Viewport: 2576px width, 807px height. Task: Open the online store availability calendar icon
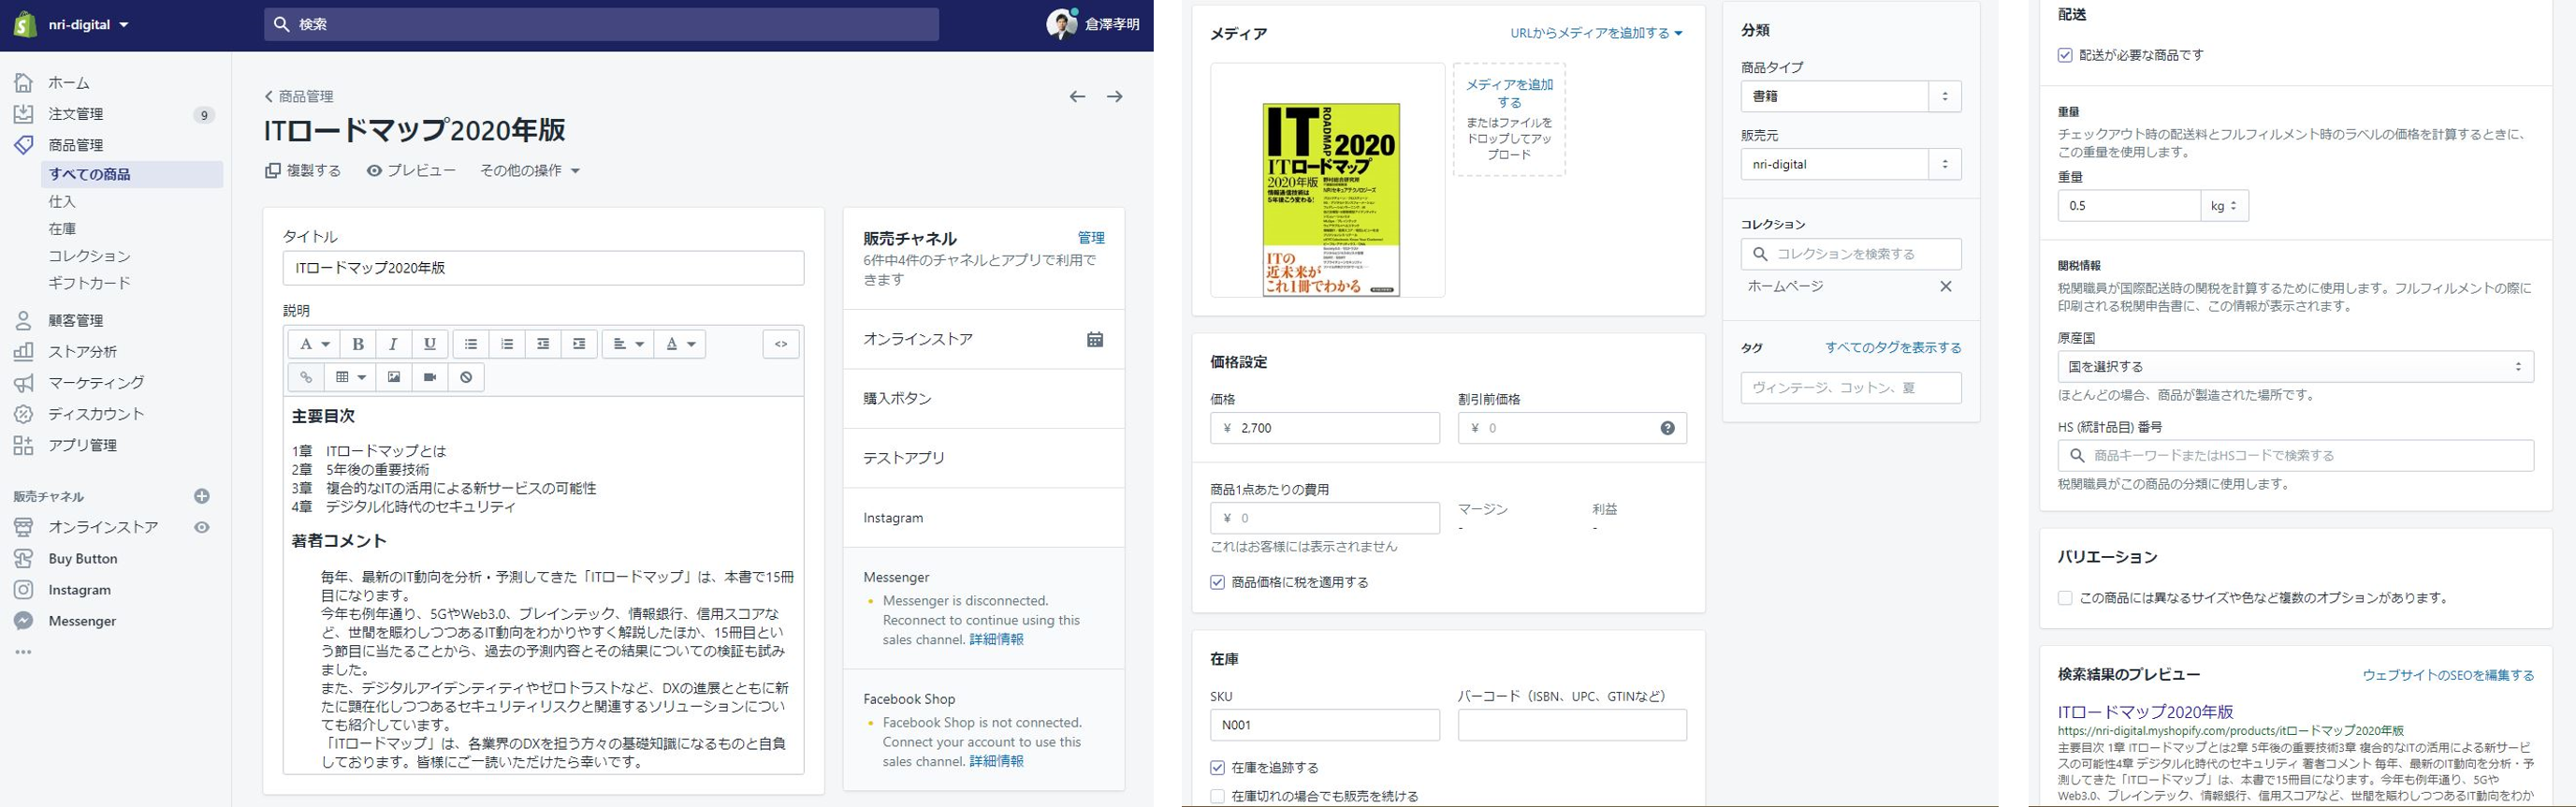1095,340
